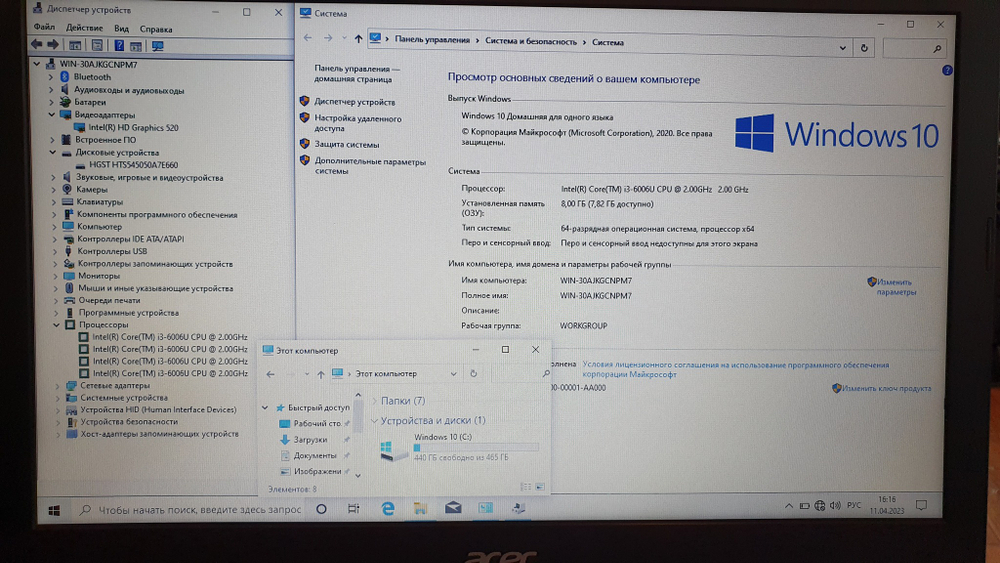Open address history dropdown in Система window
This screenshot has height=563, width=1000.
842,48
